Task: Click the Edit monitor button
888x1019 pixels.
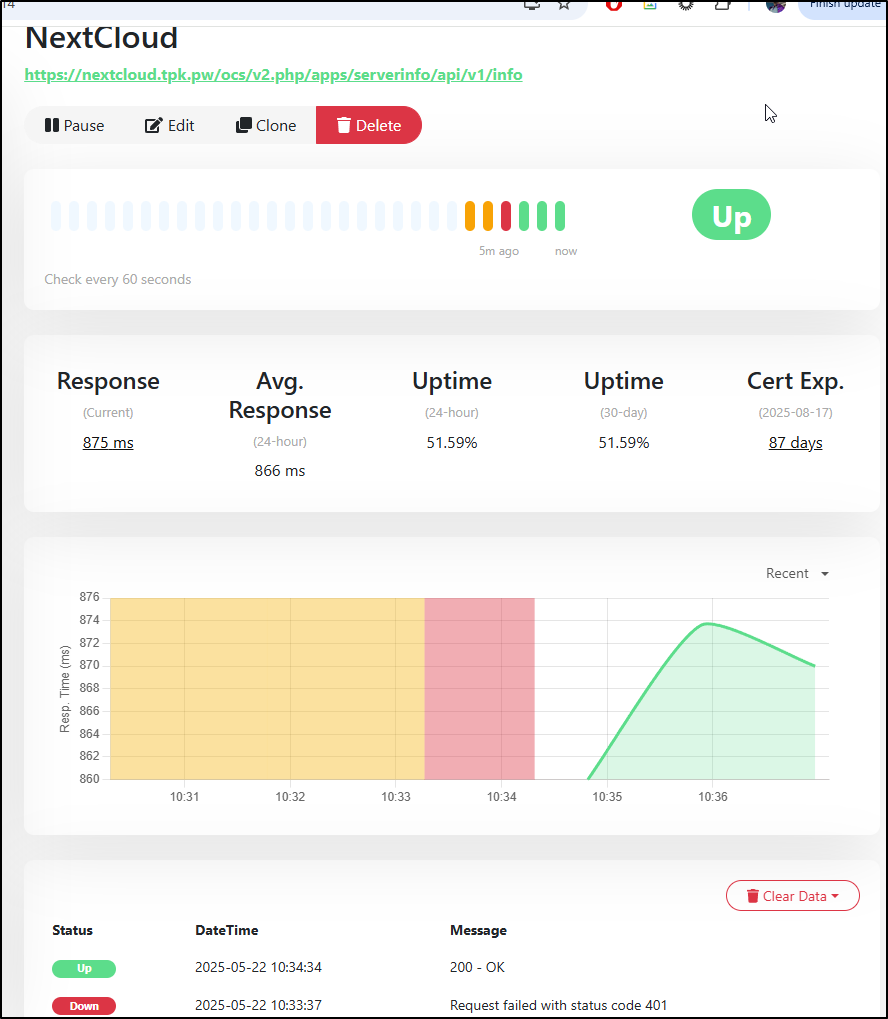Action: pyautogui.click(x=170, y=125)
